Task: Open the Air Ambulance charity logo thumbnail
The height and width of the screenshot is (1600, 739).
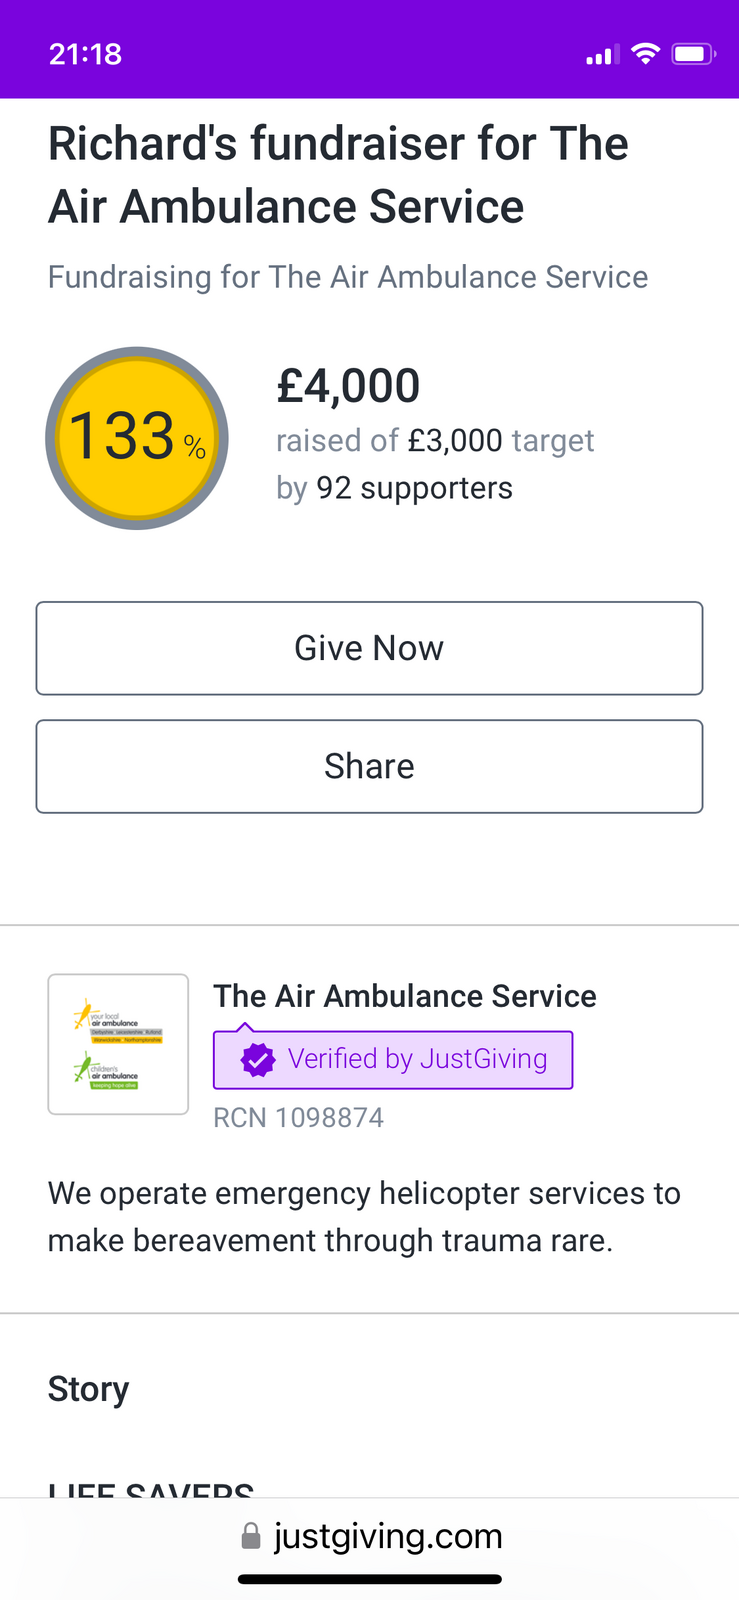Action: [x=118, y=1044]
